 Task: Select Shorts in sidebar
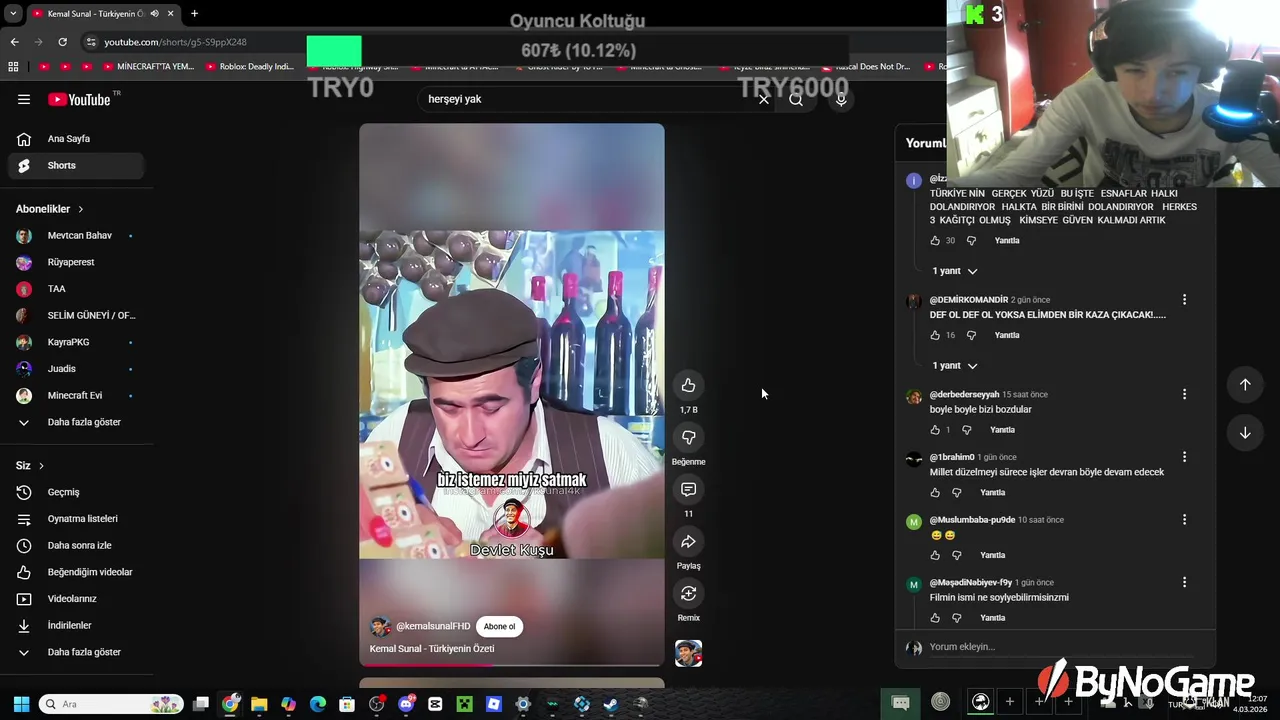pos(76,166)
